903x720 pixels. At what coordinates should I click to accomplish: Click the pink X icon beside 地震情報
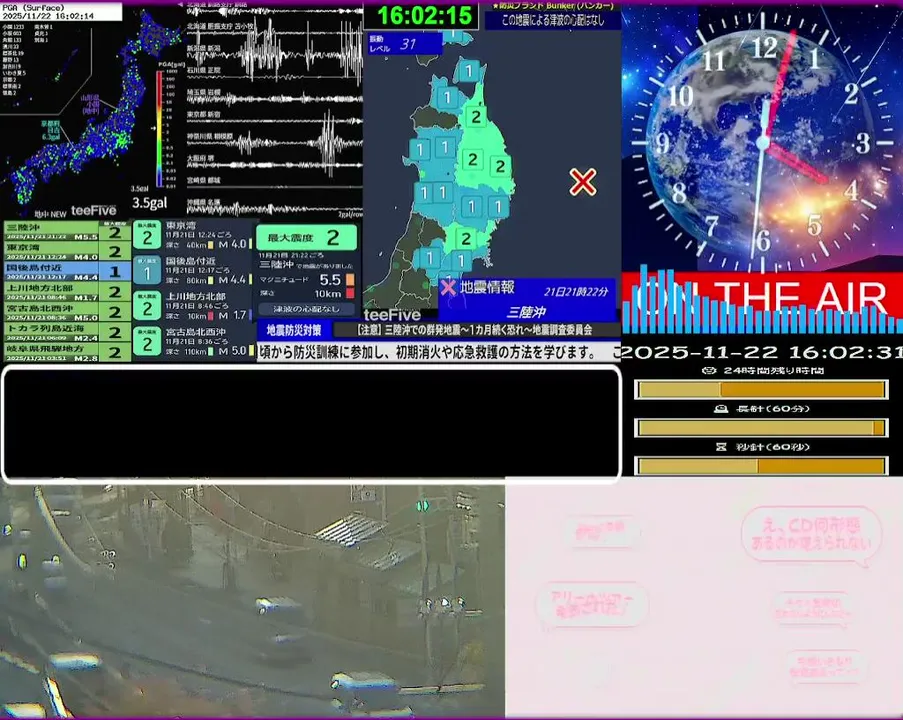pyautogui.click(x=448, y=287)
